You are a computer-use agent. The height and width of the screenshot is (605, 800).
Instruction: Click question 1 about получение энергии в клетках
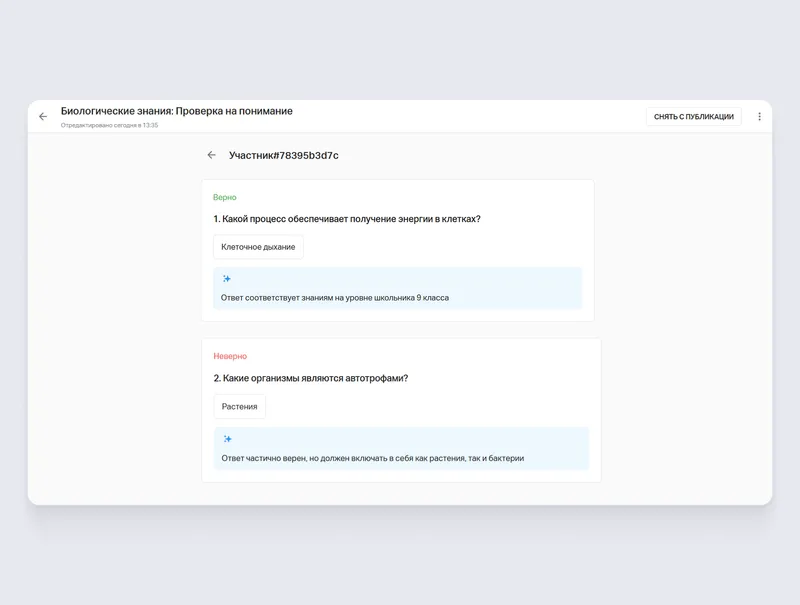tap(347, 219)
